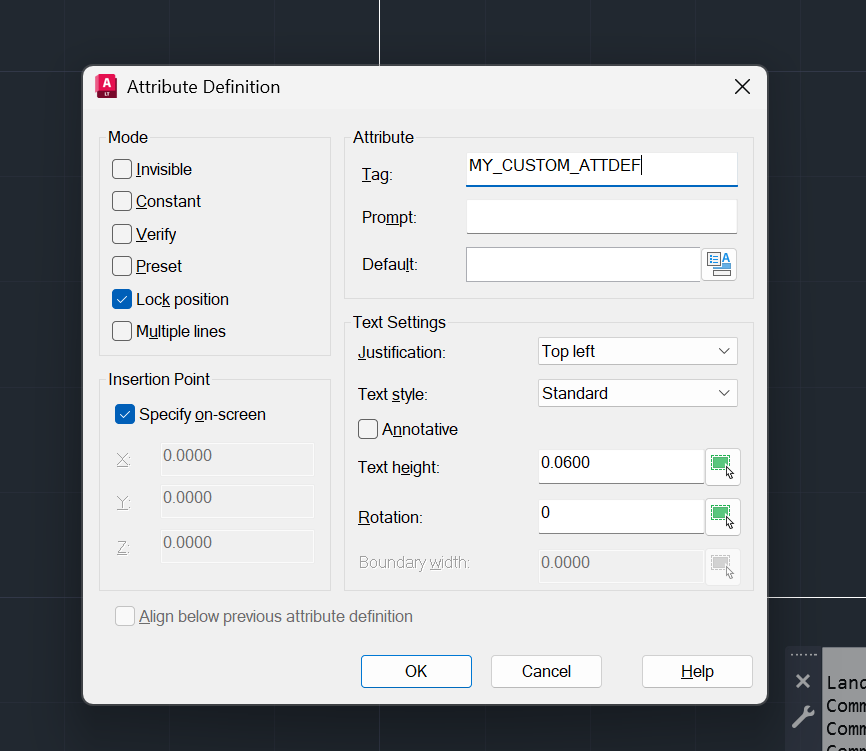The width and height of the screenshot is (866, 751).
Task: Uncheck Lock position
Action: tap(122, 299)
